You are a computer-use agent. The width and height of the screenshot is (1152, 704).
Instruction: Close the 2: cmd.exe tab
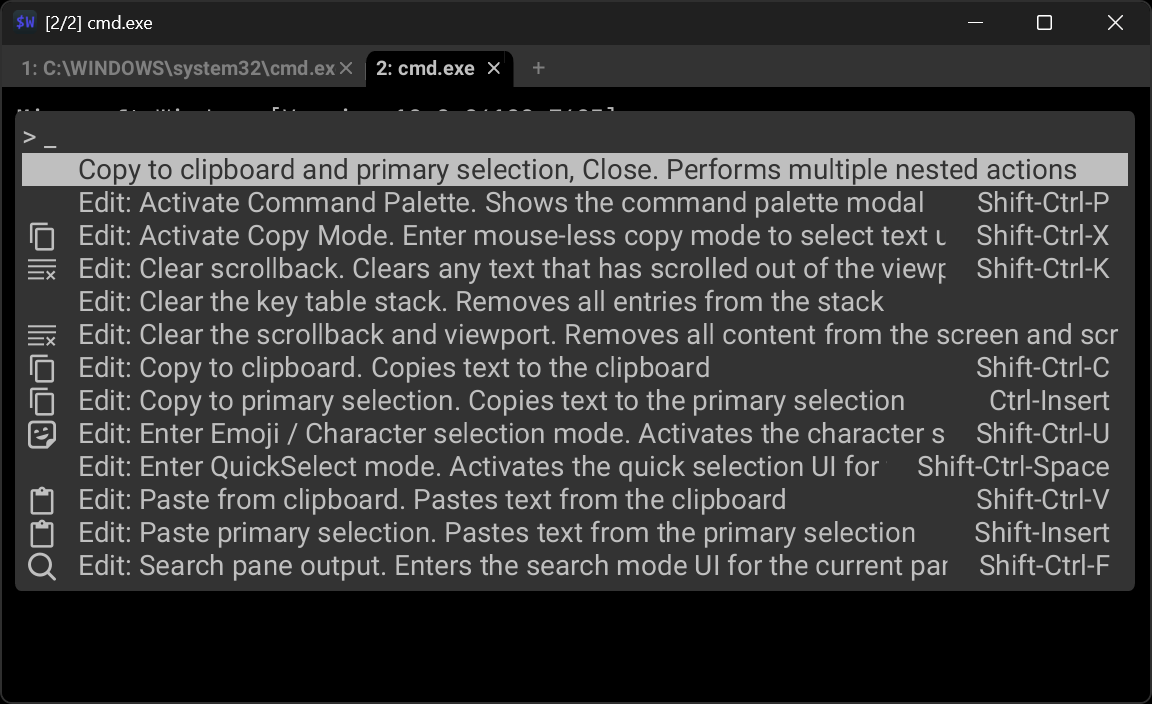493,68
